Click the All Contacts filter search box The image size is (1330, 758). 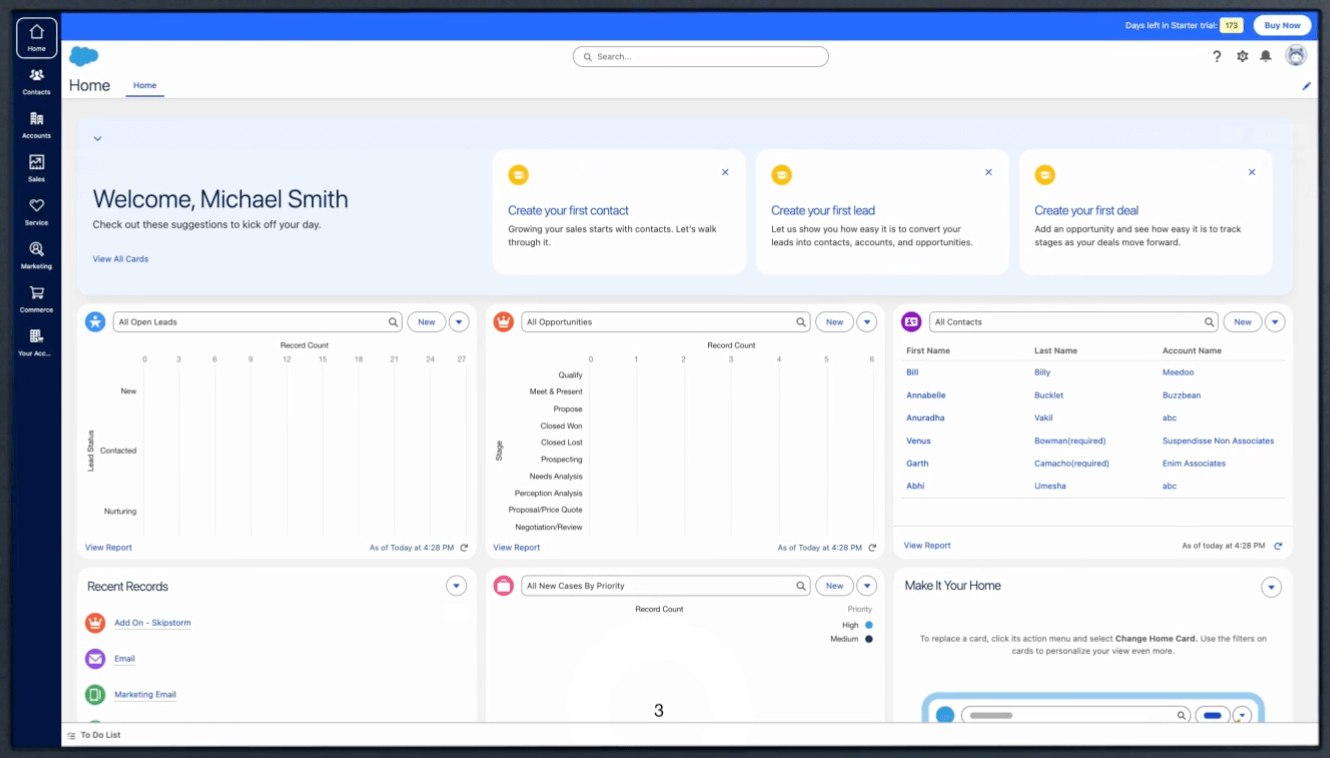click(x=1075, y=322)
